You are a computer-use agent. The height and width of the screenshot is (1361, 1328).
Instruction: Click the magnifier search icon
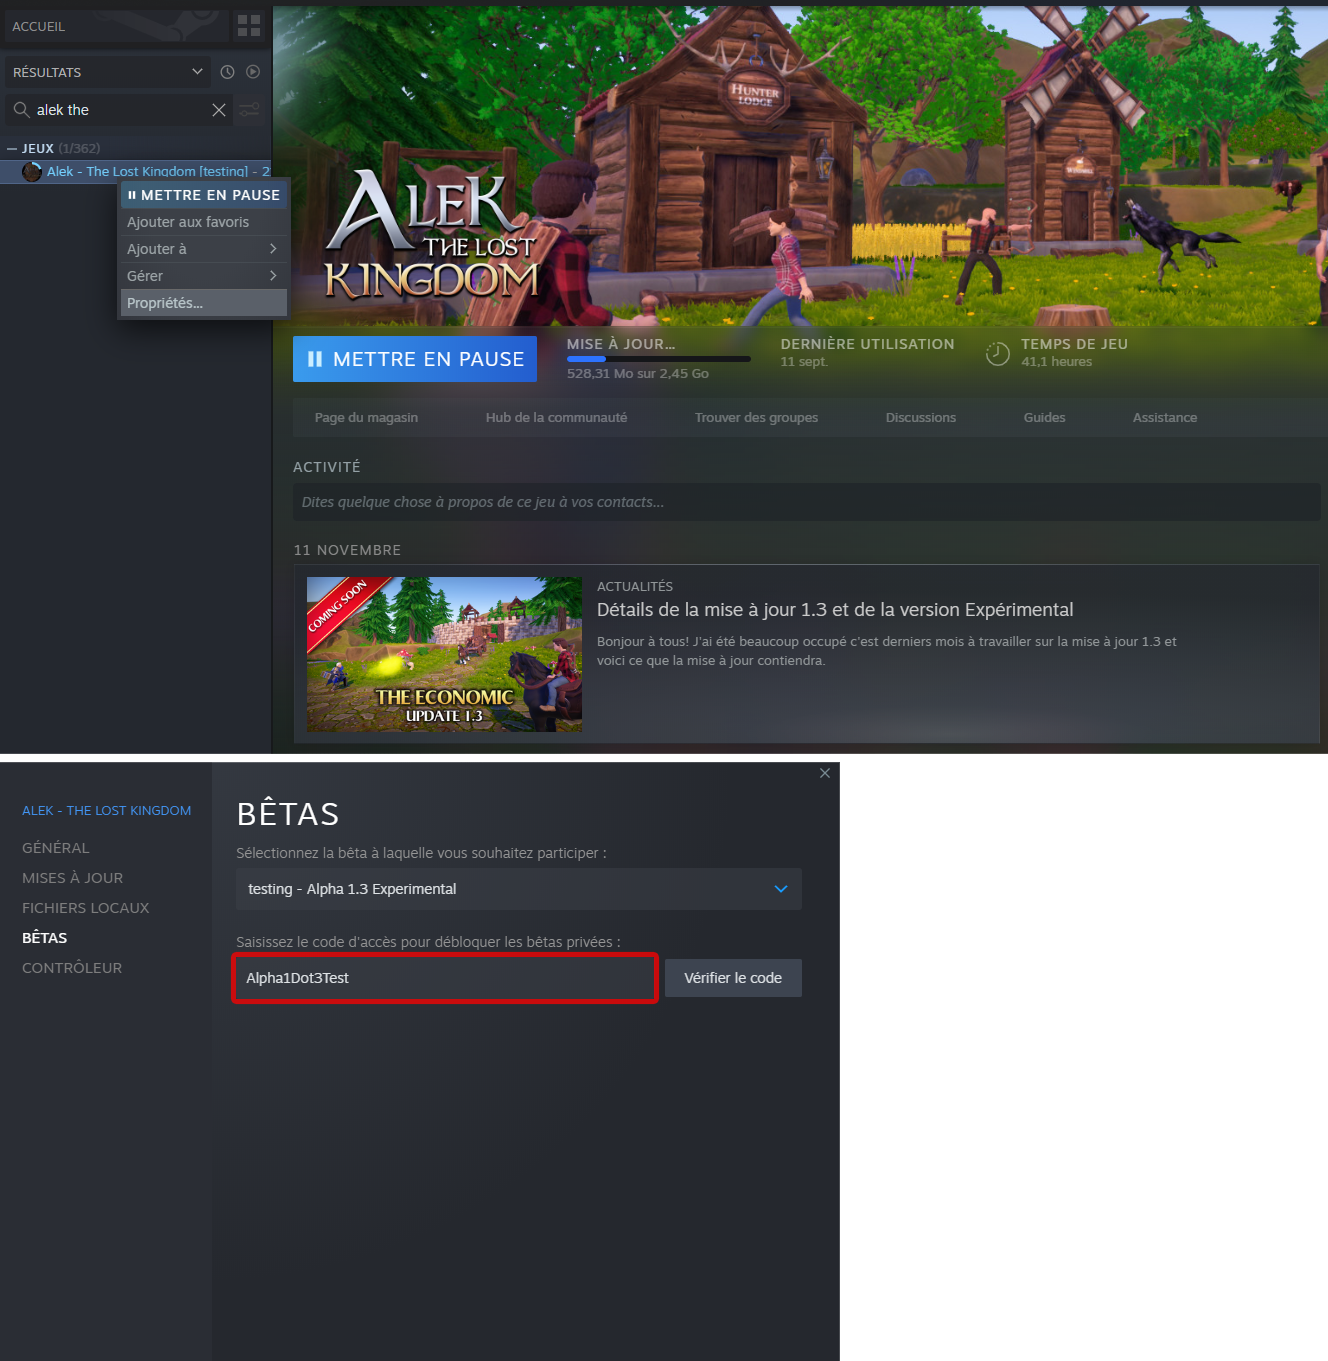tap(21, 110)
